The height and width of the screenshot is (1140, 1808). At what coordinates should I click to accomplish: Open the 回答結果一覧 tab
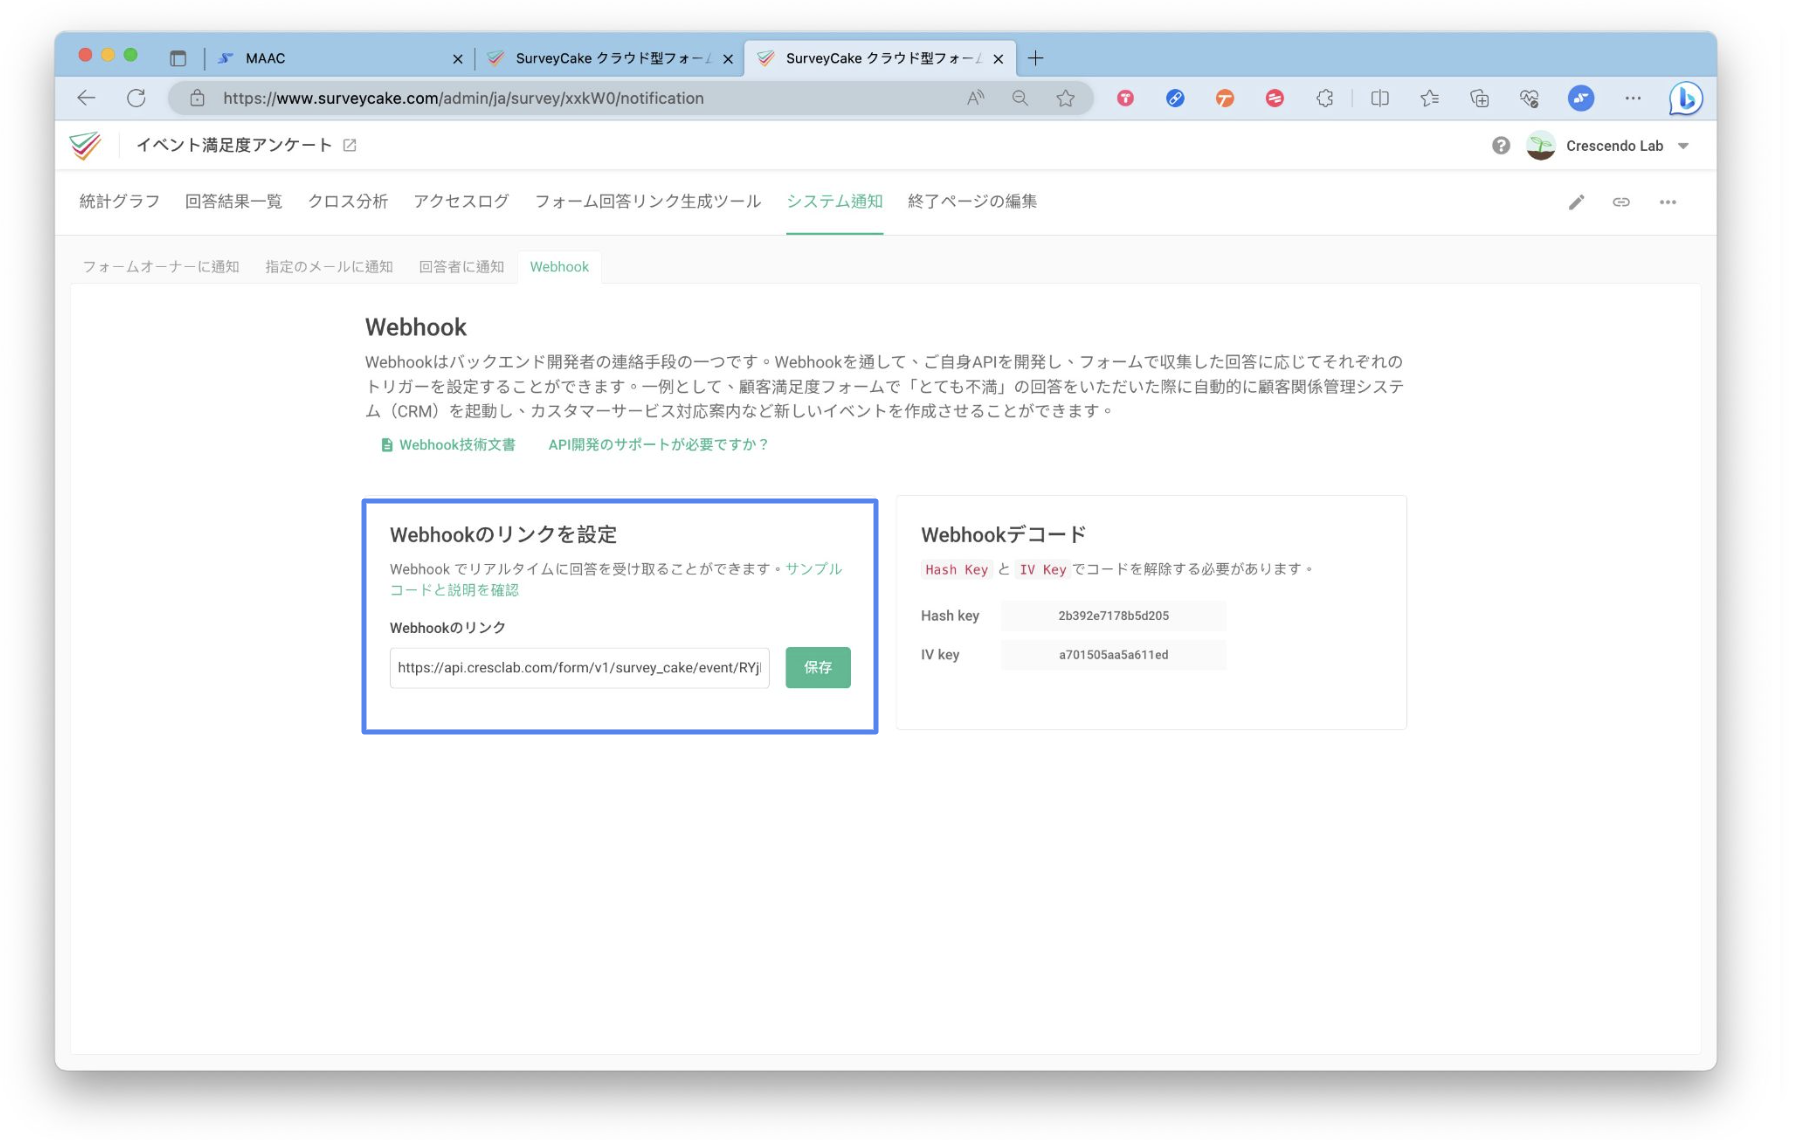pos(233,201)
